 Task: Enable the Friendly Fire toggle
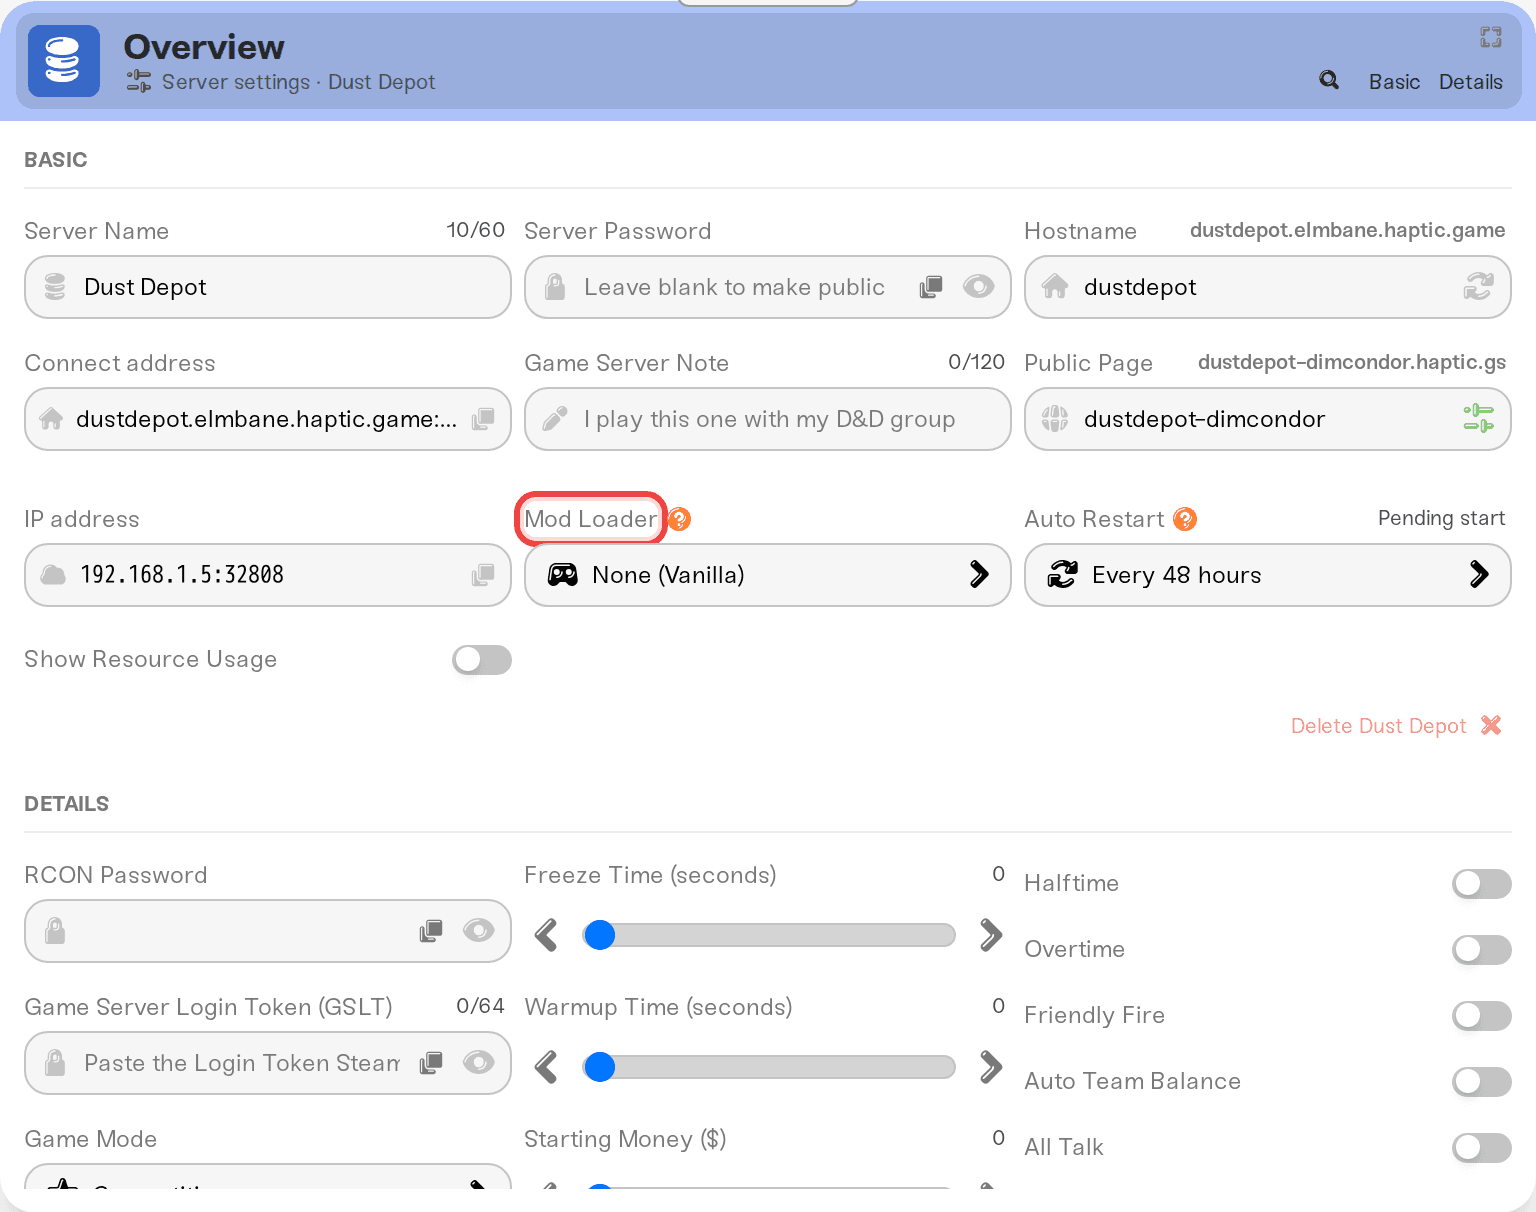pyautogui.click(x=1482, y=1016)
